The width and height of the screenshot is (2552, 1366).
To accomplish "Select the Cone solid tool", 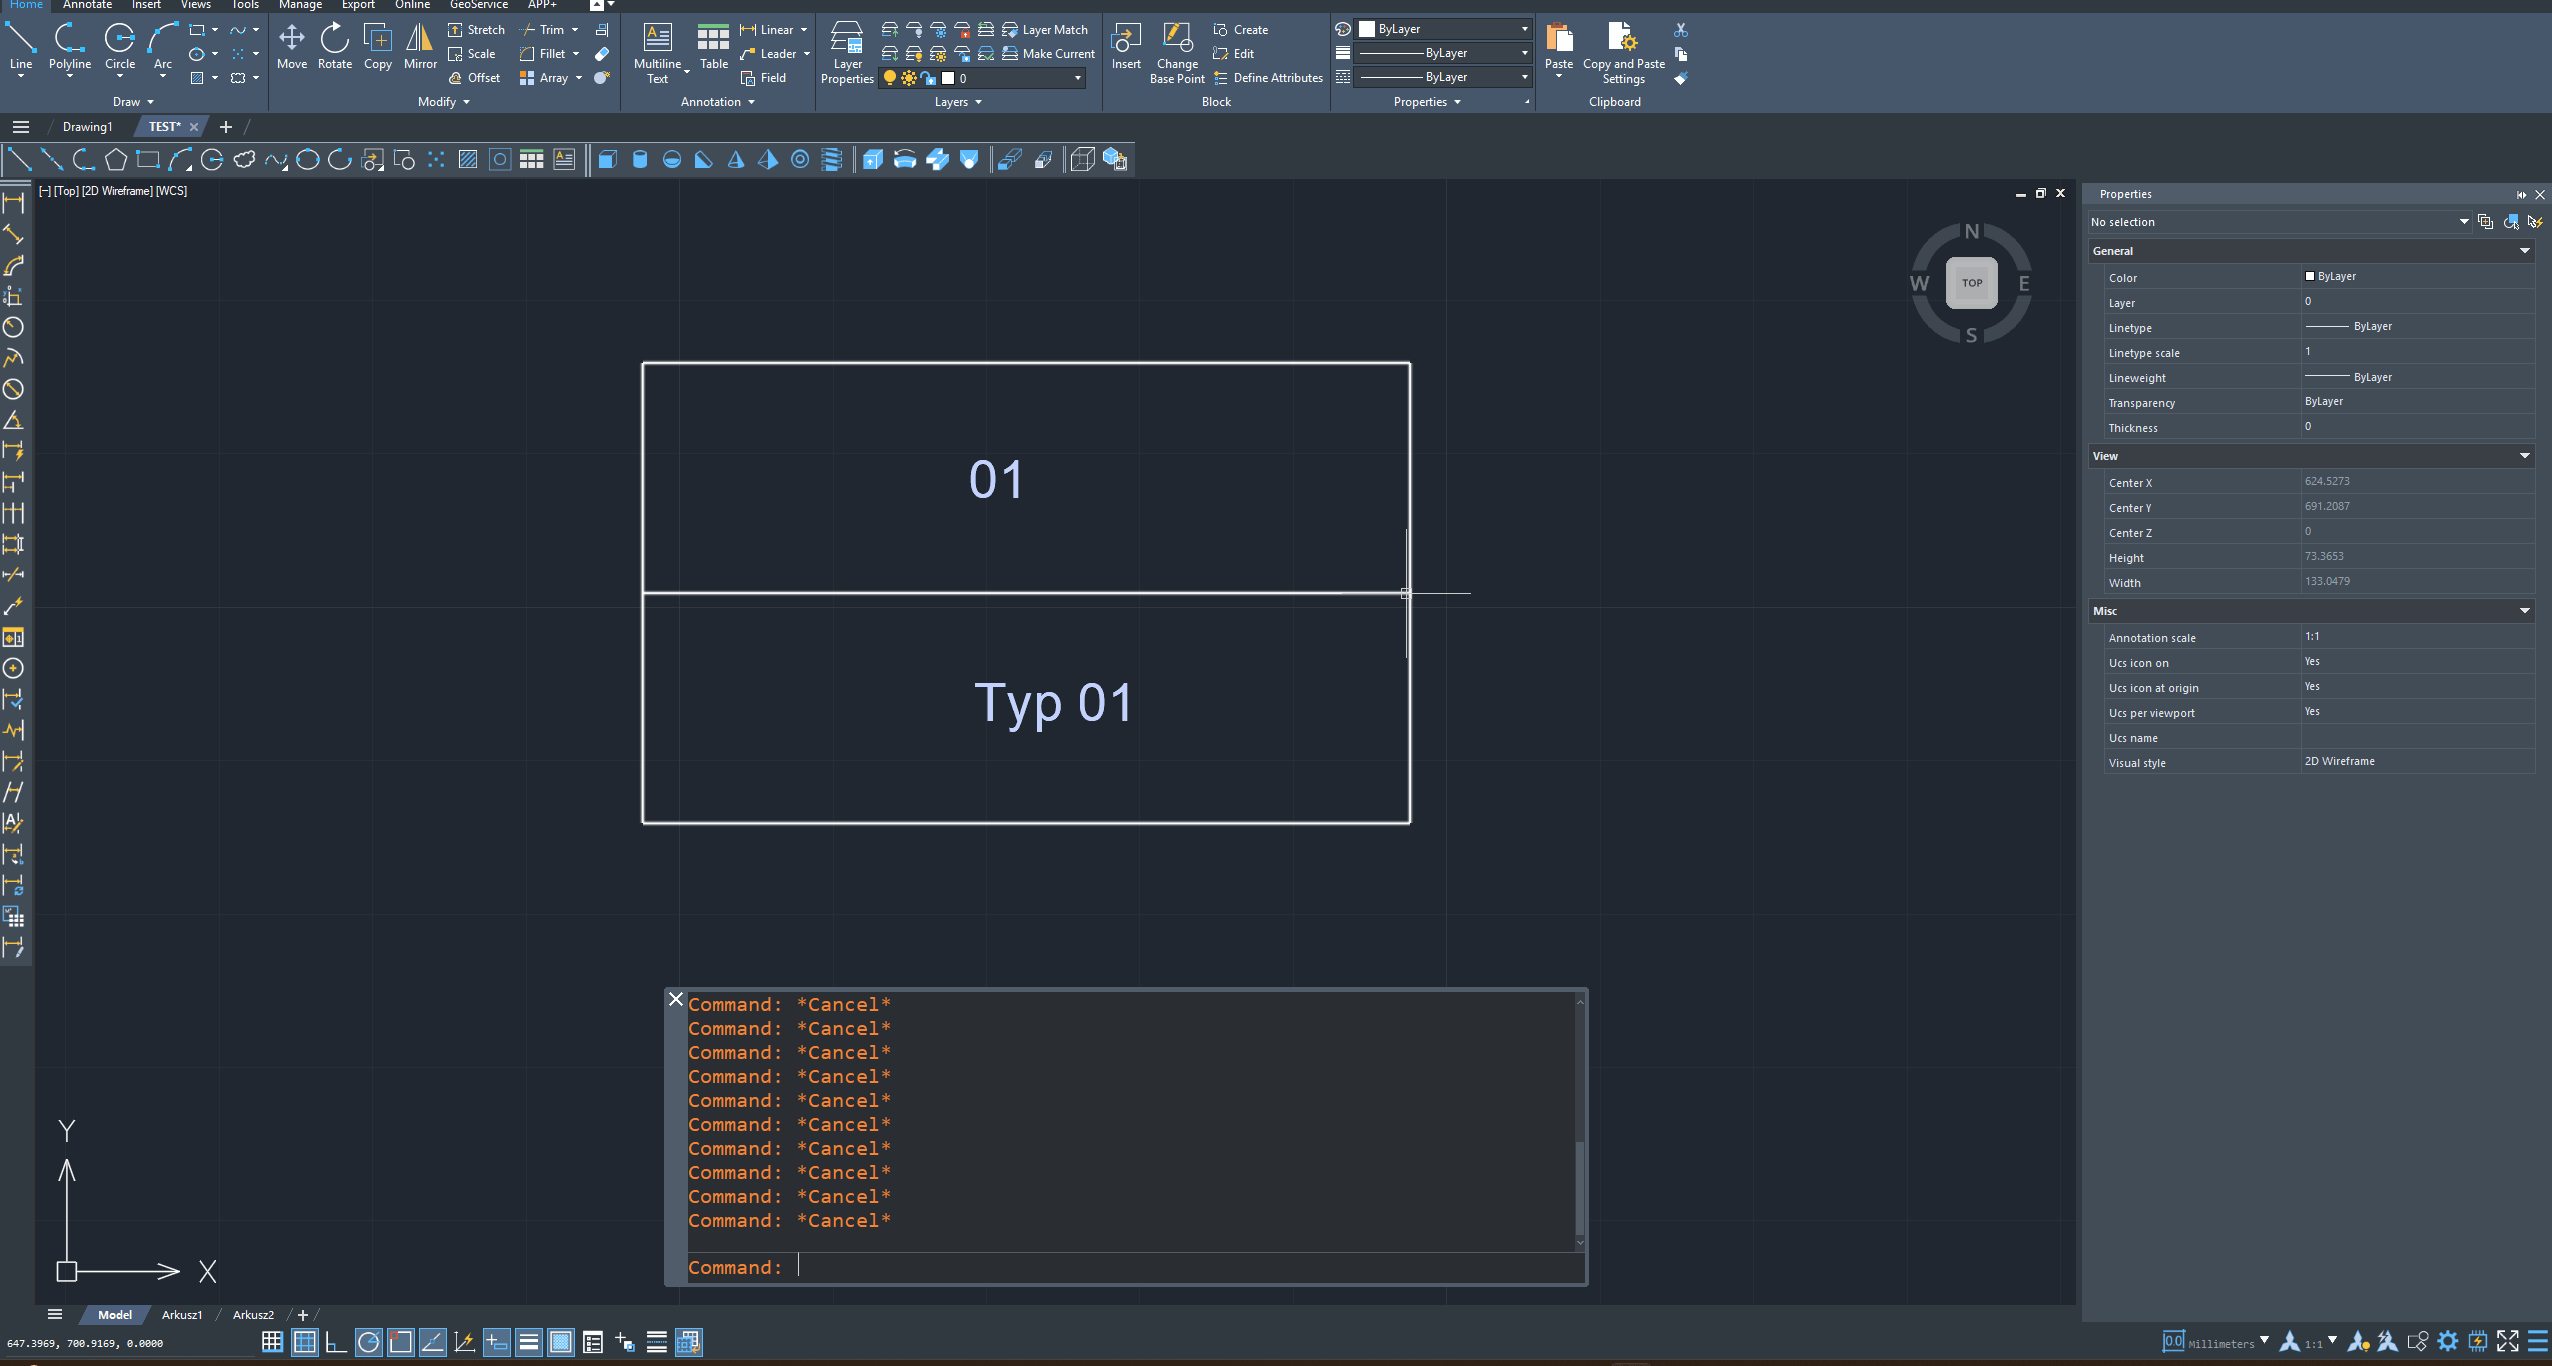I will click(736, 159).
